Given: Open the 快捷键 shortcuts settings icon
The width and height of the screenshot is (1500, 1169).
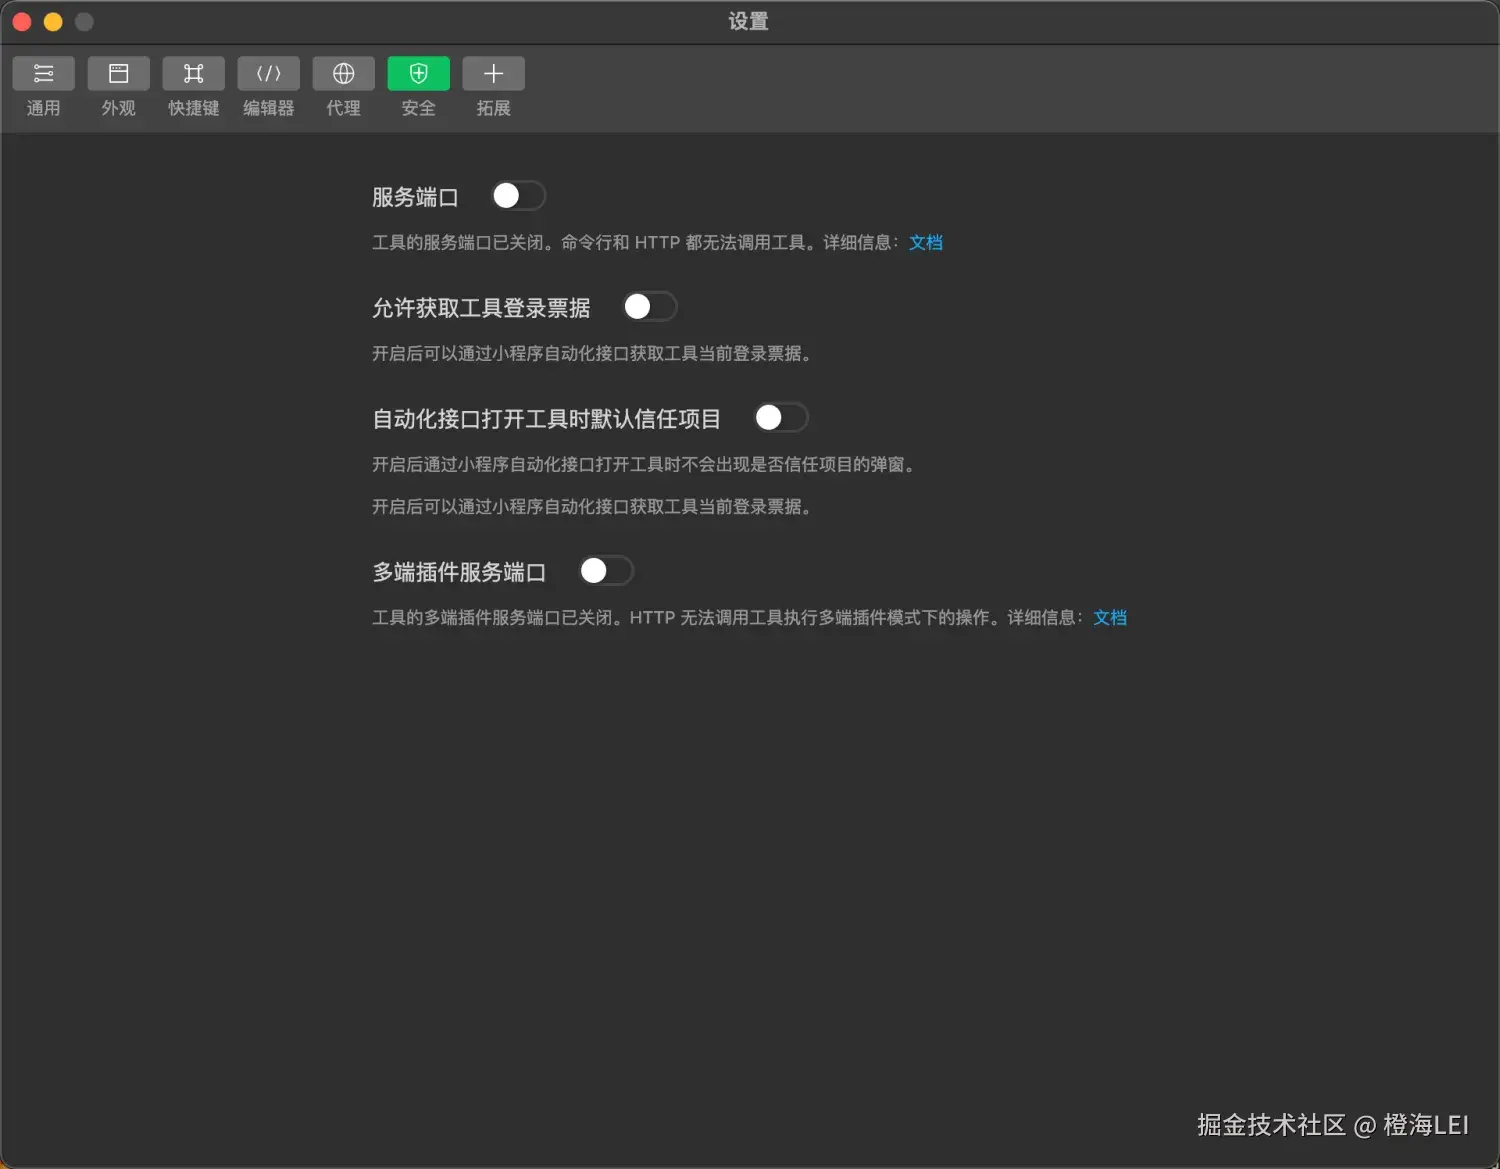Looking at the screenshot, I should [x=193, y=74].
